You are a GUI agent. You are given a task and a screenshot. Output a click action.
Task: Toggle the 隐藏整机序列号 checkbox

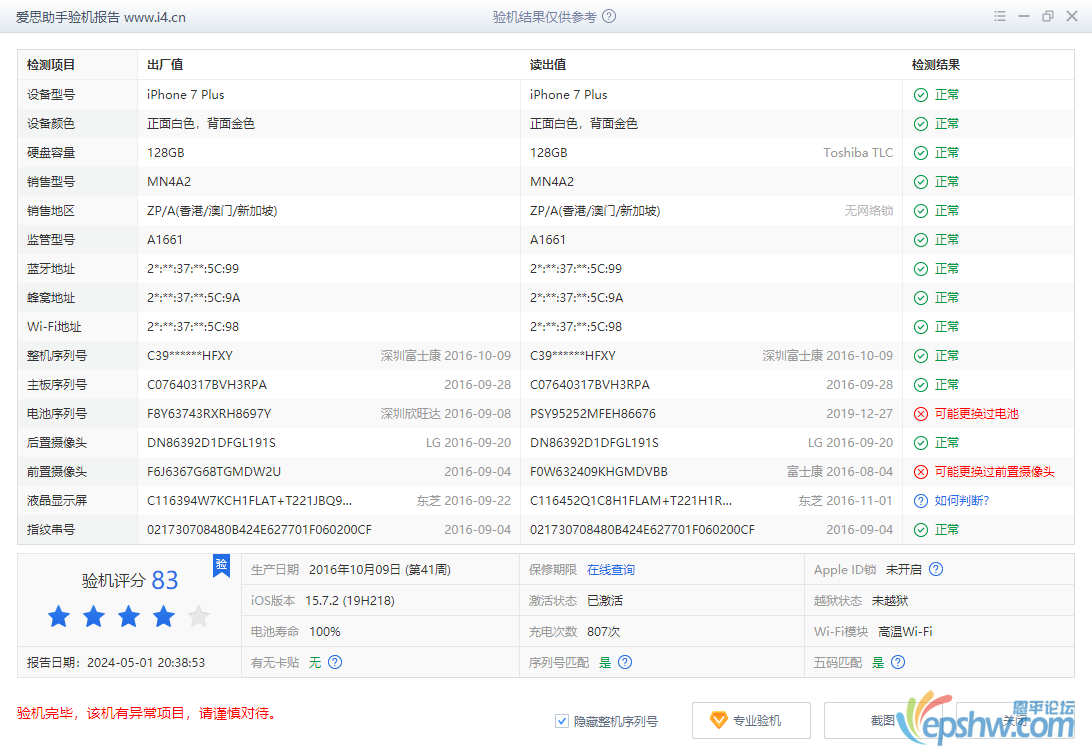tap(561, 721)
